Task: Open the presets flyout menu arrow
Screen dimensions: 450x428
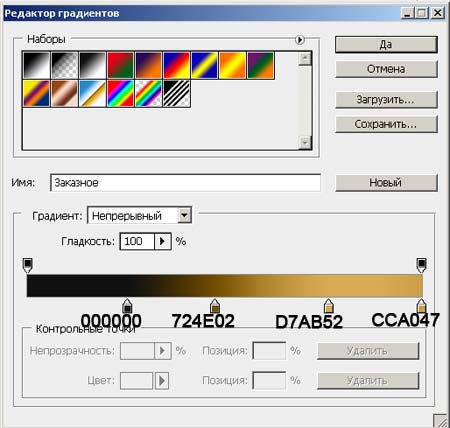Action: [x=300, y=40]
